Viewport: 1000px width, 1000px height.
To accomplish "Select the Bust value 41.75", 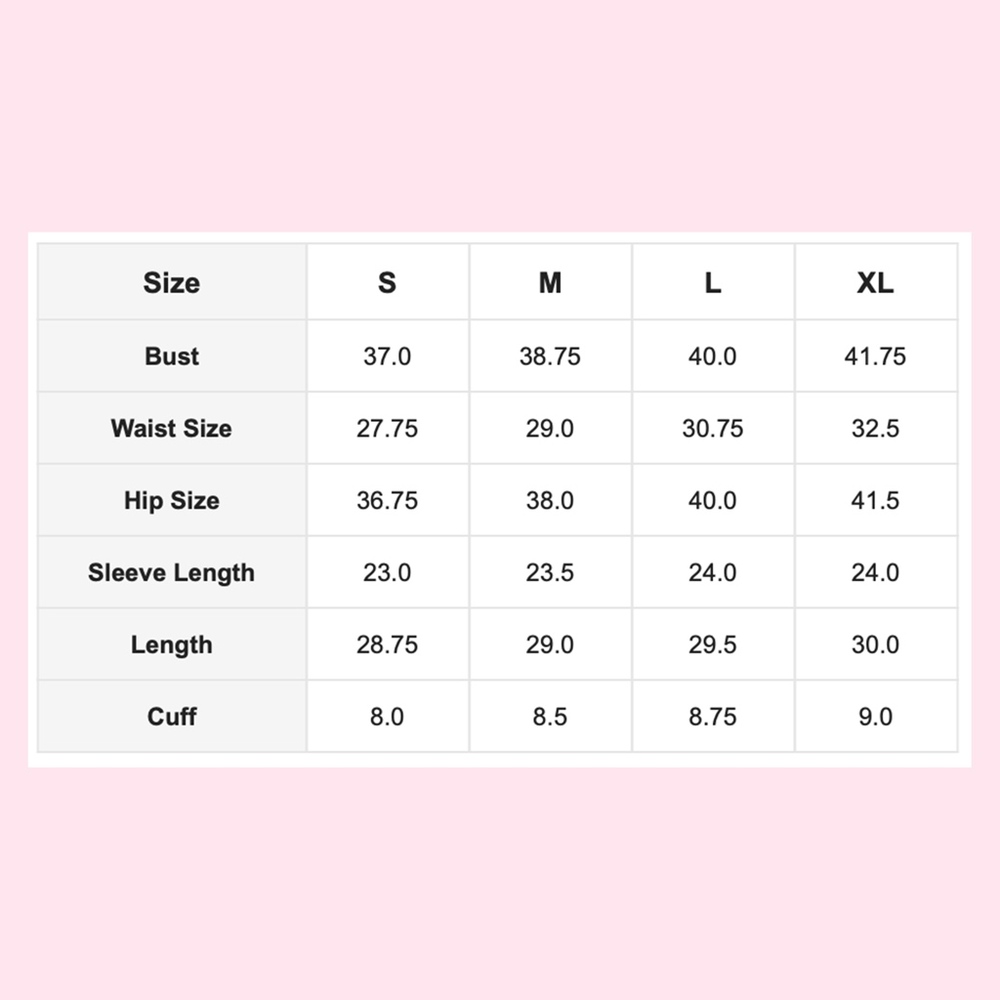I will tap(875, 356).
